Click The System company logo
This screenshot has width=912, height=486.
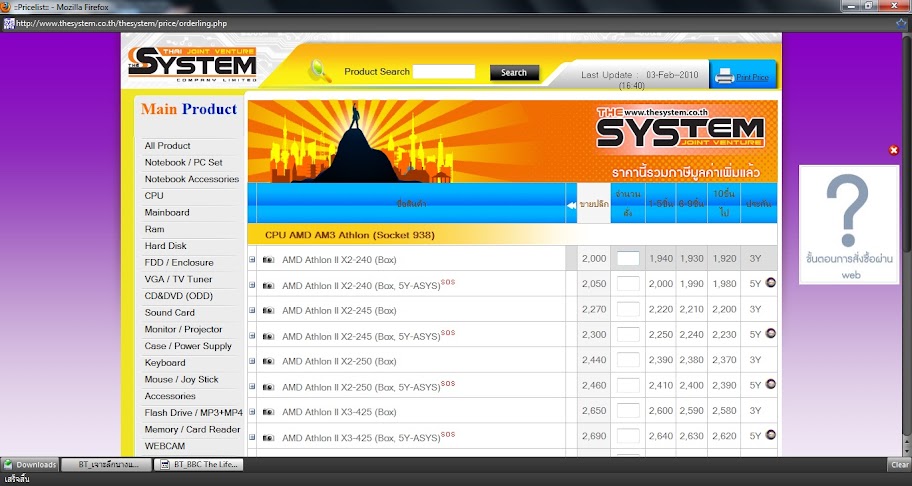(x=193, y=64)
